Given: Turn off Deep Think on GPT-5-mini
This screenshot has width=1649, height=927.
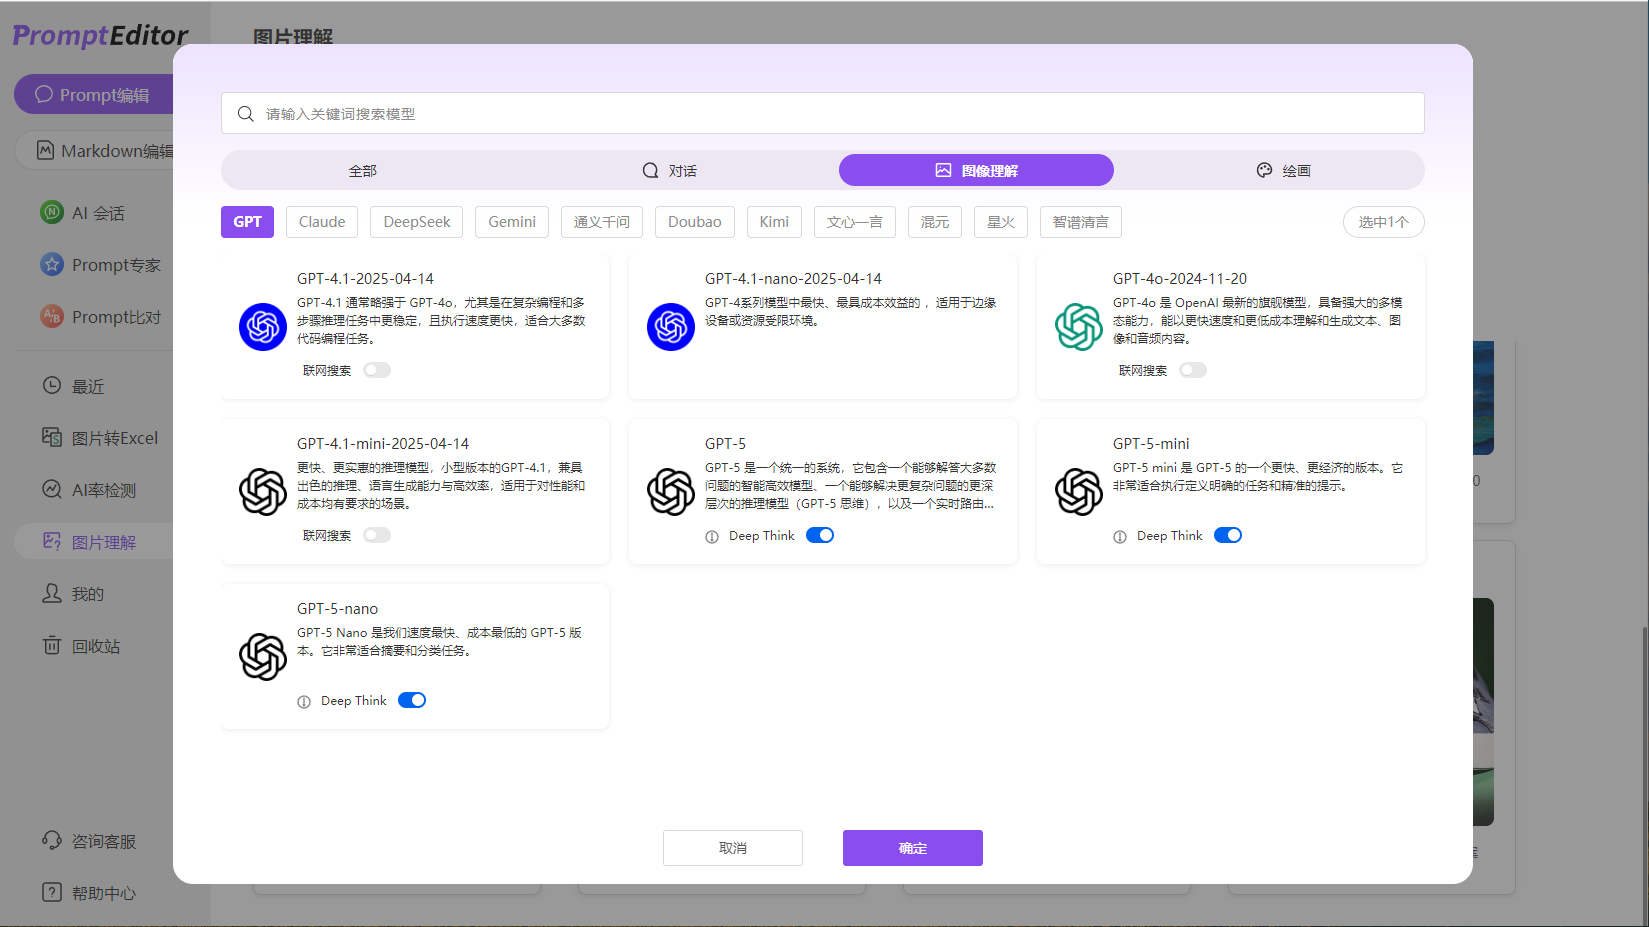Looking at the screenshot, I should [x=1228, y=536].
